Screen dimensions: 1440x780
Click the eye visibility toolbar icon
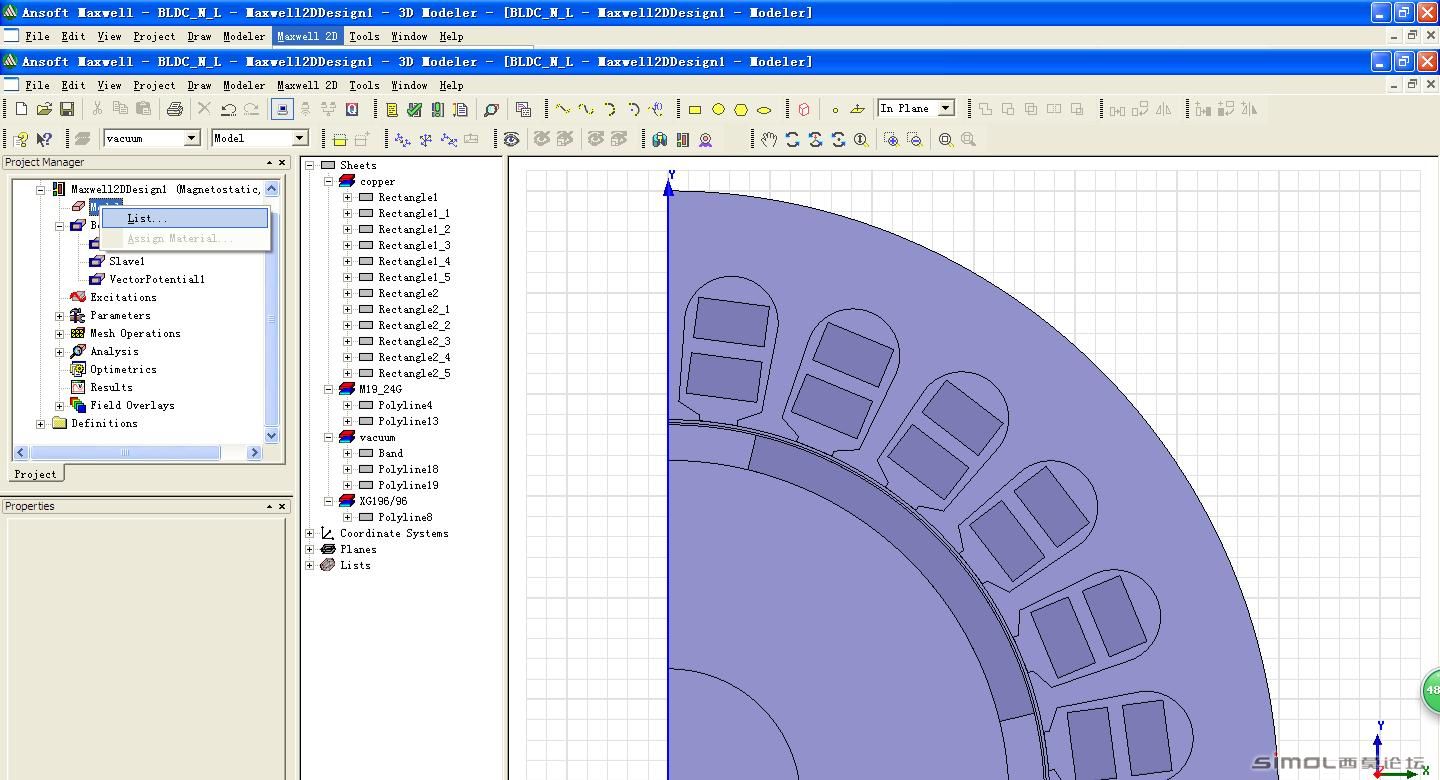click(511, 139)
